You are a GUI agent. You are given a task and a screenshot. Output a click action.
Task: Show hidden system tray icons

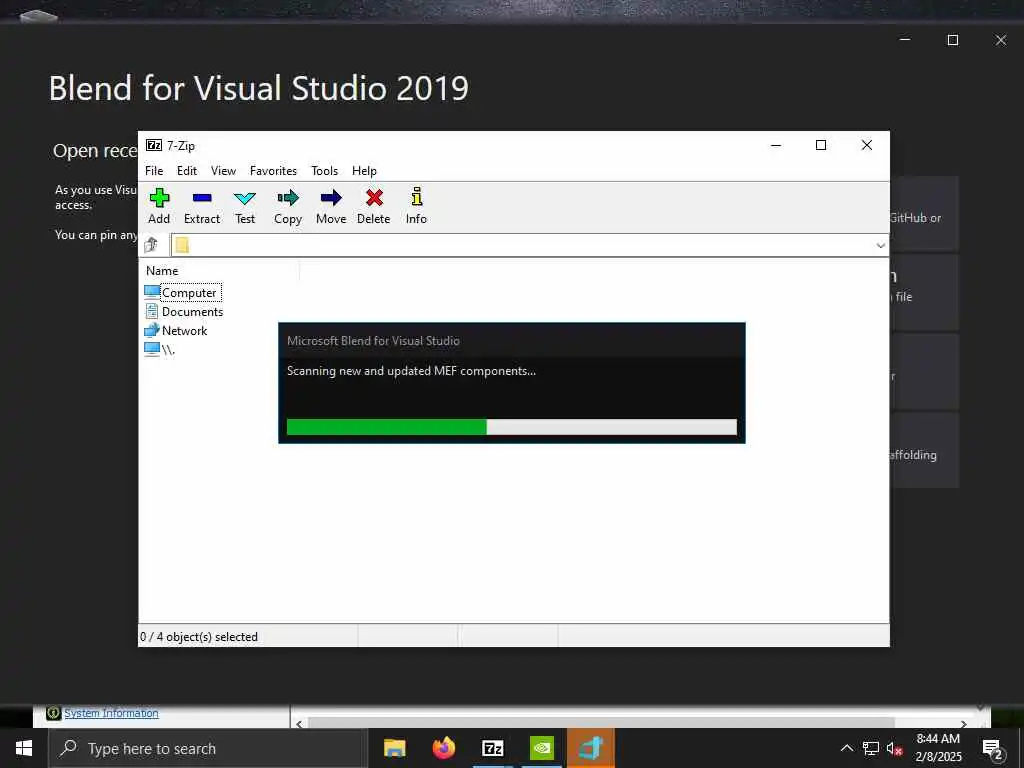846,748
